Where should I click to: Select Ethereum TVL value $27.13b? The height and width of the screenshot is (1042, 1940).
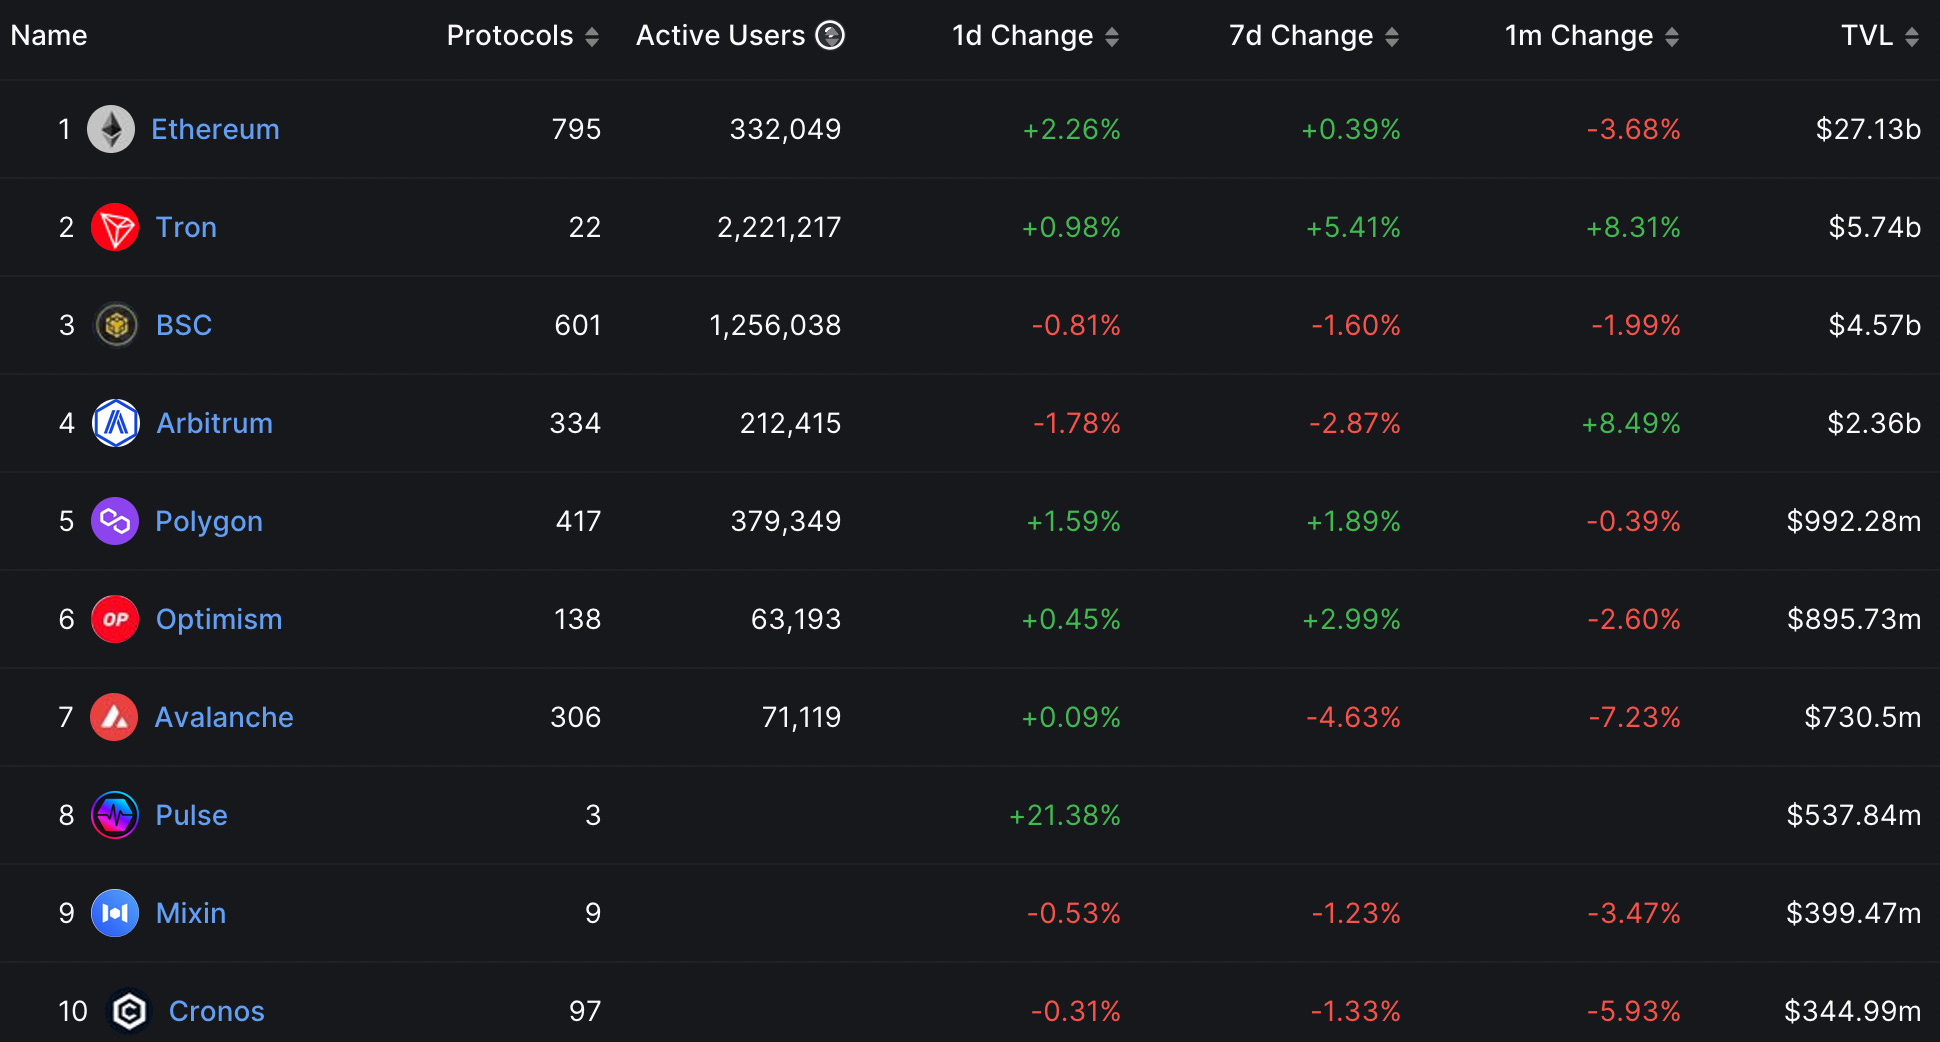[x=1868, y=129]
